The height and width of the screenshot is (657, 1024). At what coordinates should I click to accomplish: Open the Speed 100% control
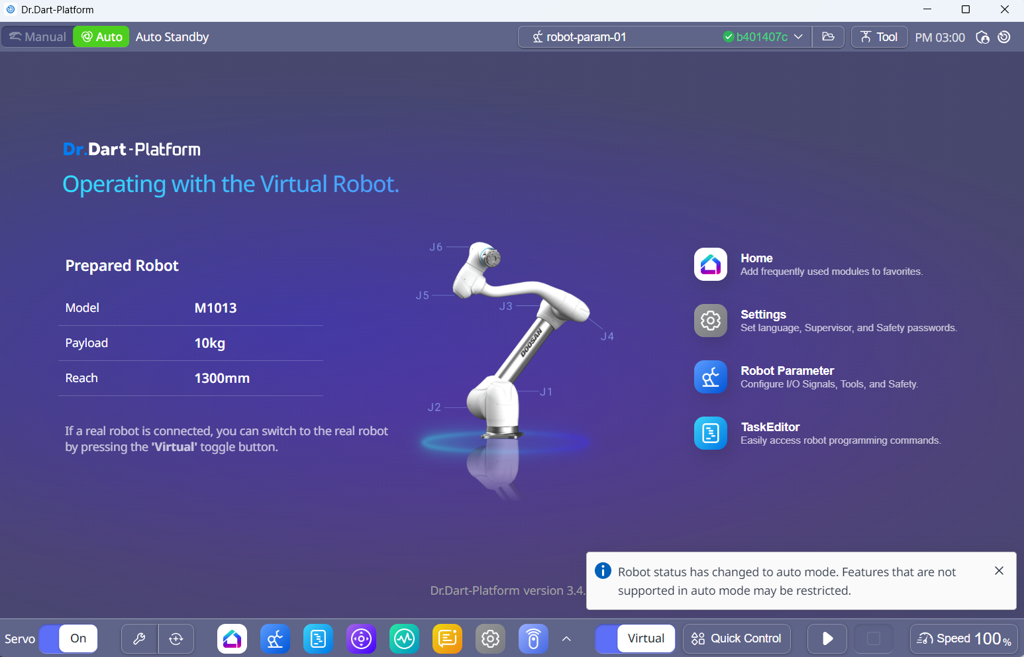pos(964,638)
